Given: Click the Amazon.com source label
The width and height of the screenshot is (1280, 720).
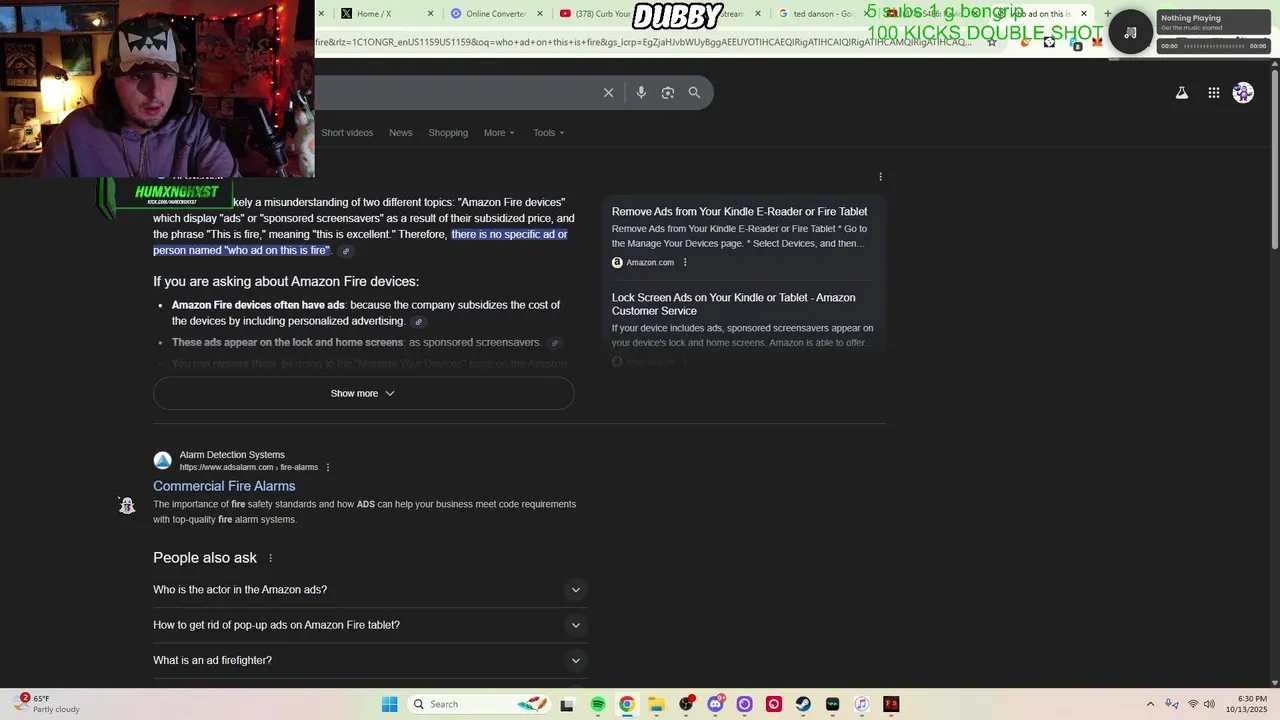Looking at the screenshot, I should tap(650, 262).
